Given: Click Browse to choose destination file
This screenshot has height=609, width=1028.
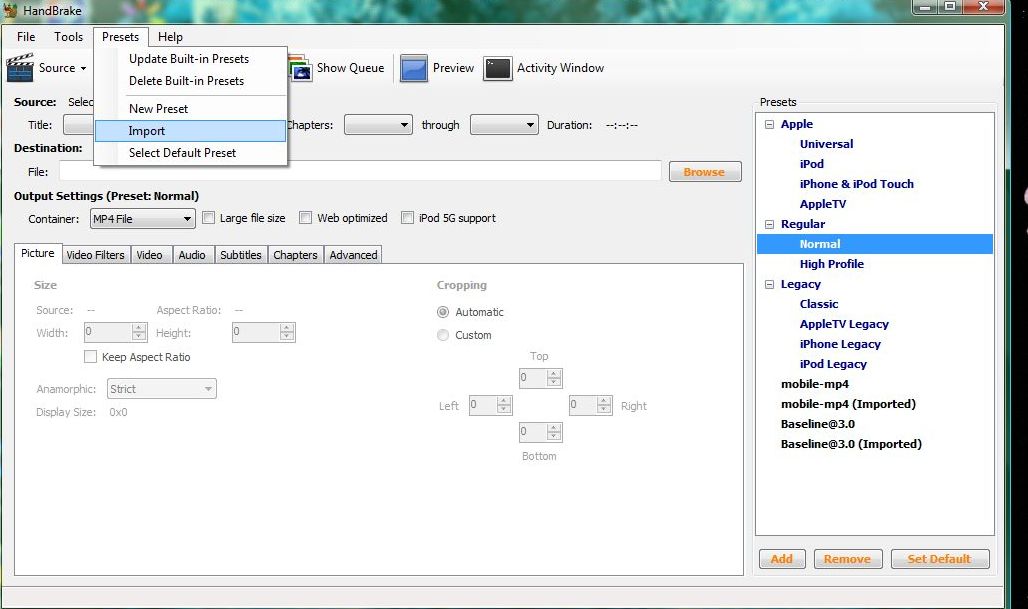Looking at the screenshot, I should (705, 171).
